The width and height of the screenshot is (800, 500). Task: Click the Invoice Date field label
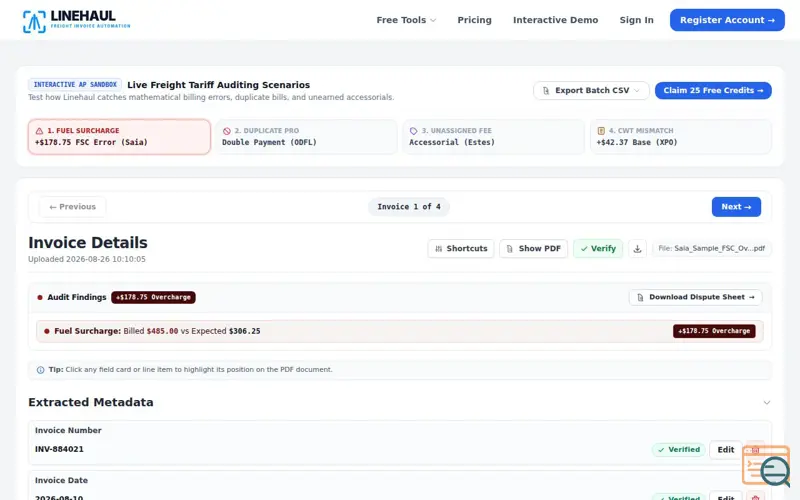click(61, 480)
